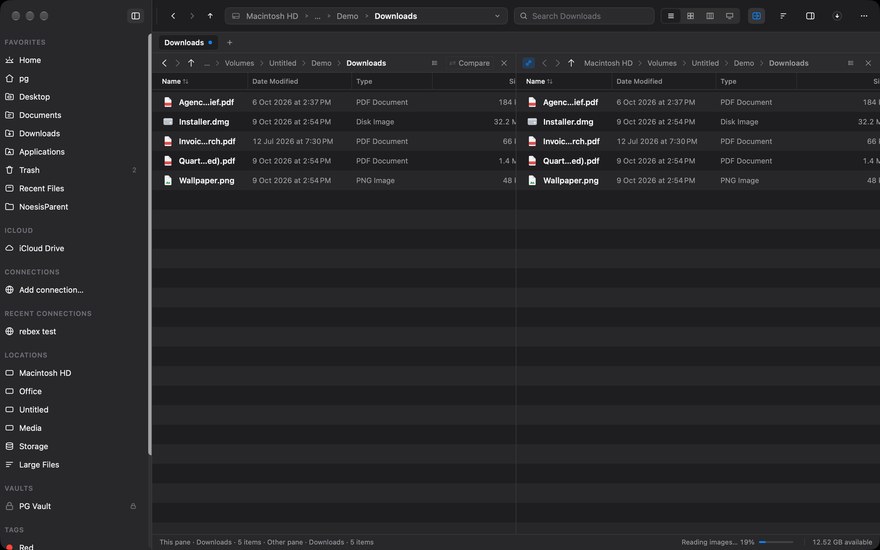Expand the left pane breadcrumb ellipsis
This screenshot has width=880, height=550.
207,63
